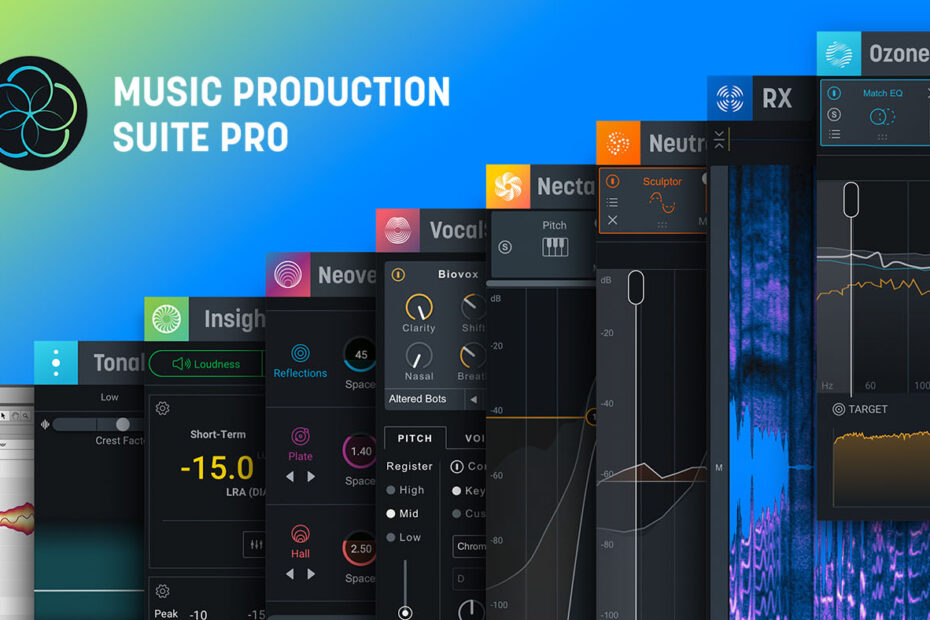
Task: Solo the Match EQ module in Ozone
Action: point(835,115)
